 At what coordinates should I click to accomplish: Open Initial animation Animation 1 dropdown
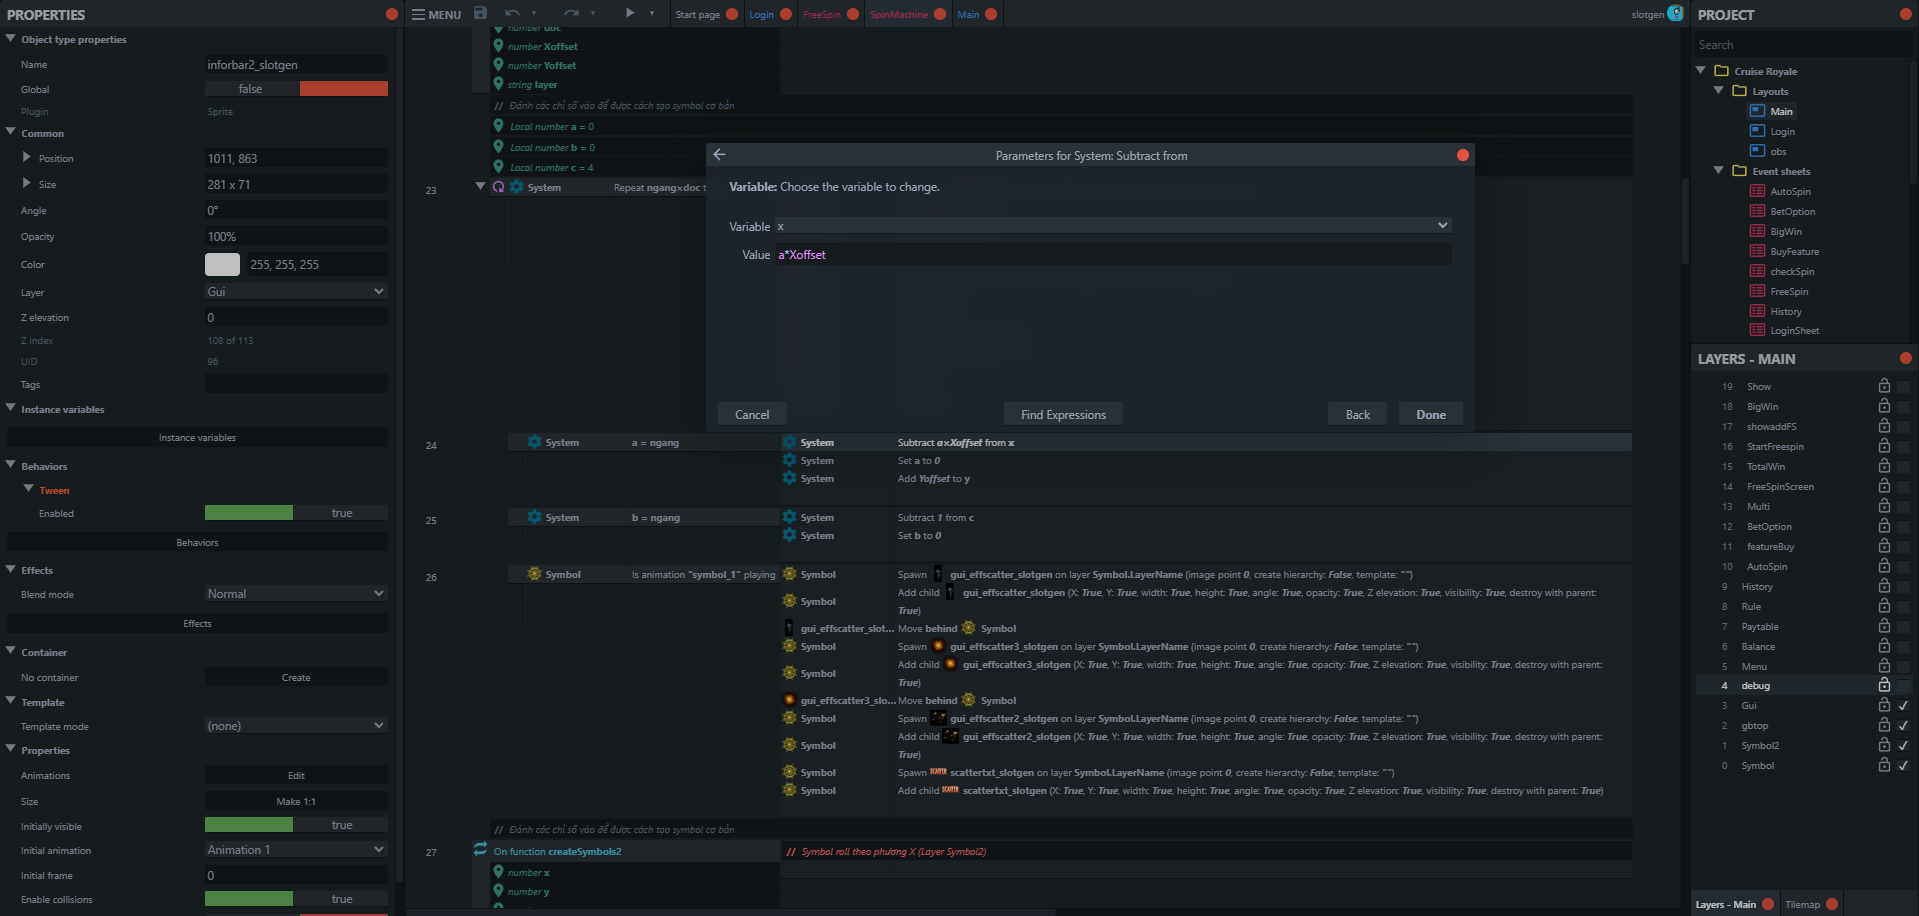[x=296, y=849]
